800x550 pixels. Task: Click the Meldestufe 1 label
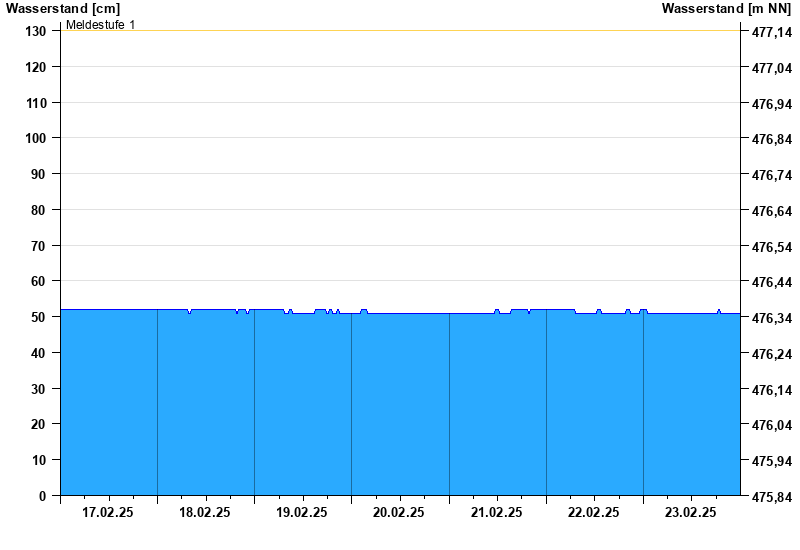point(101,25)
